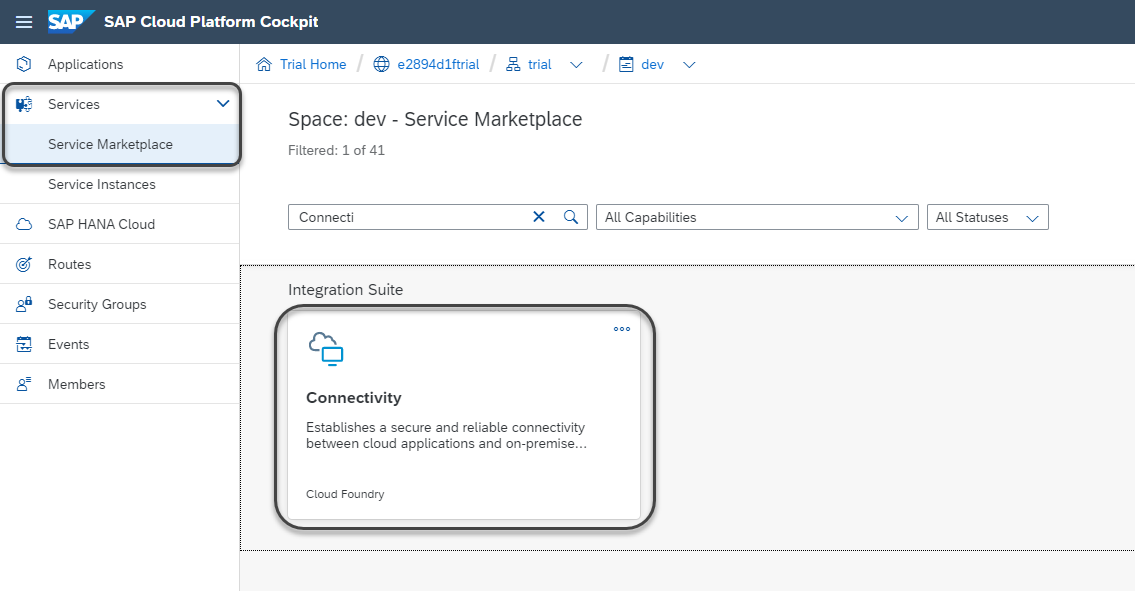1135x591 pixels.
Task: Click the SAP logo
Action: point(71,22)
